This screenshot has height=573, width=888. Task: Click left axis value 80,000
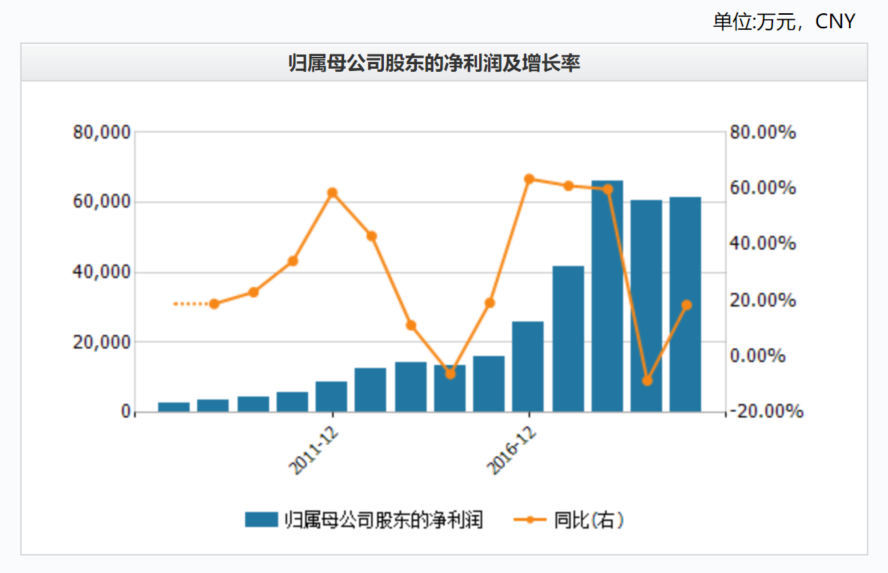[x=101, y=132]
